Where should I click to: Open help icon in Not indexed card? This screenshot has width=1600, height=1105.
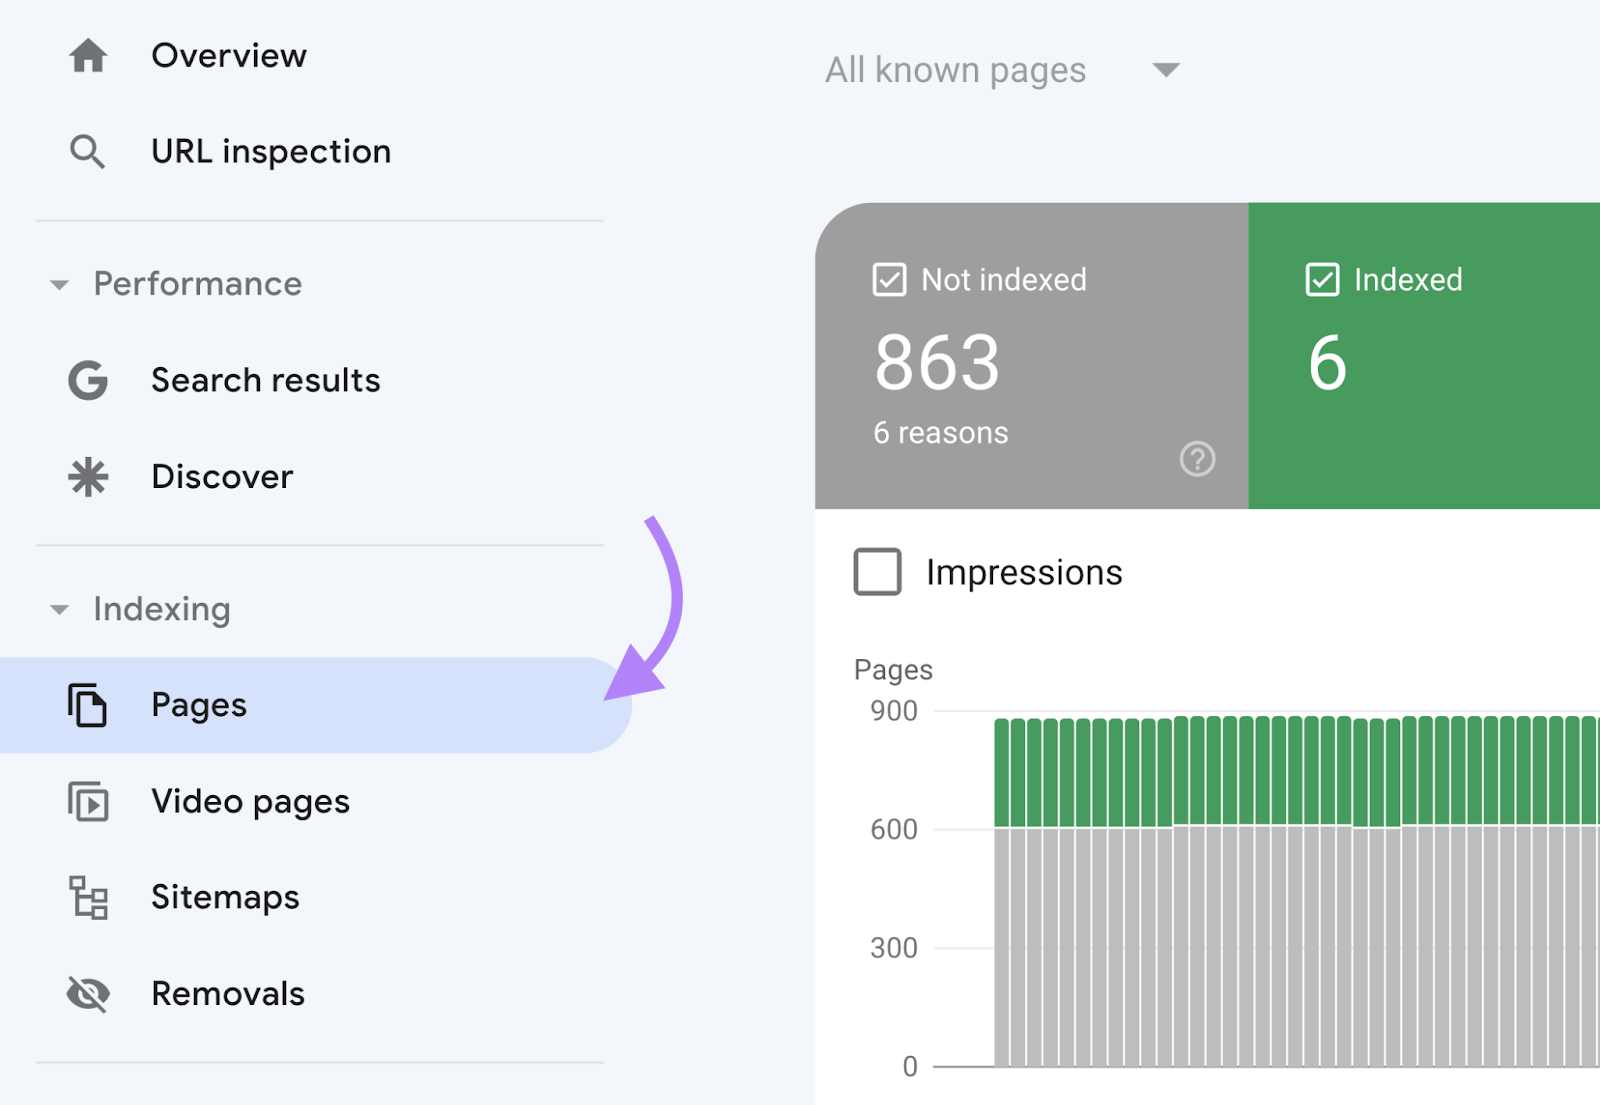(1197, 459)
